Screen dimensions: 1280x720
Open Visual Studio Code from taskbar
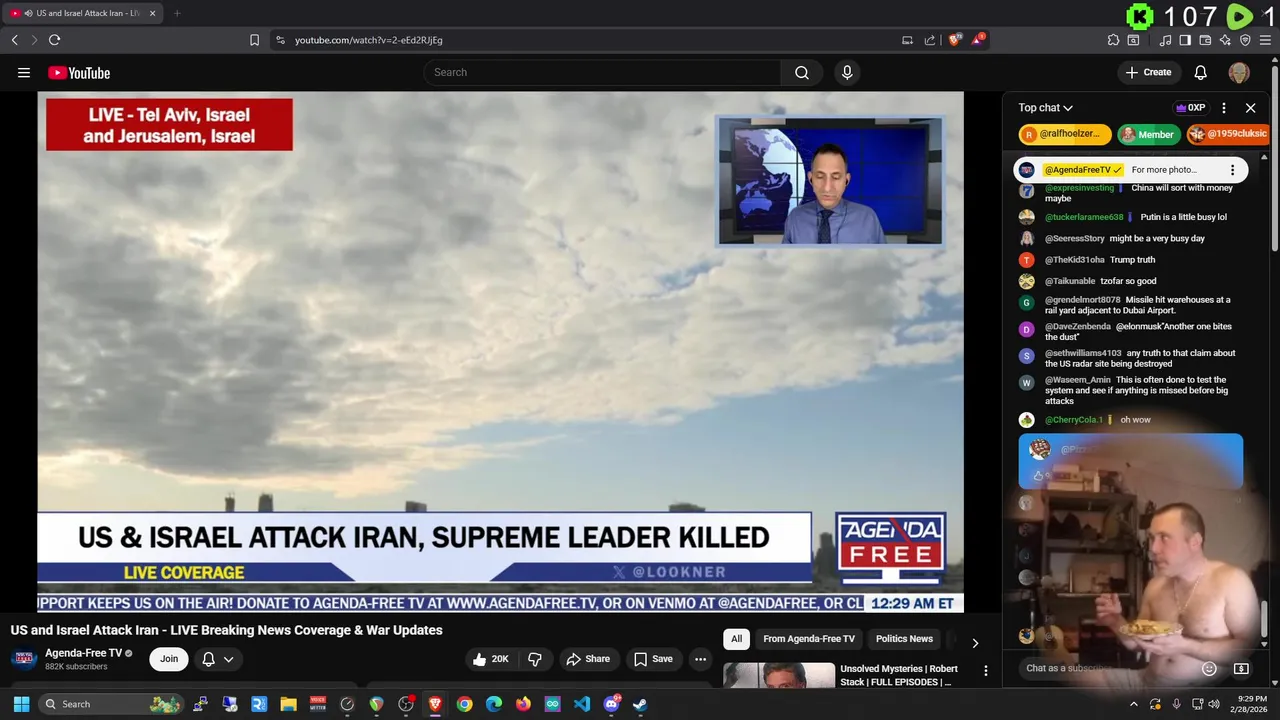click(x=582, y=704)
